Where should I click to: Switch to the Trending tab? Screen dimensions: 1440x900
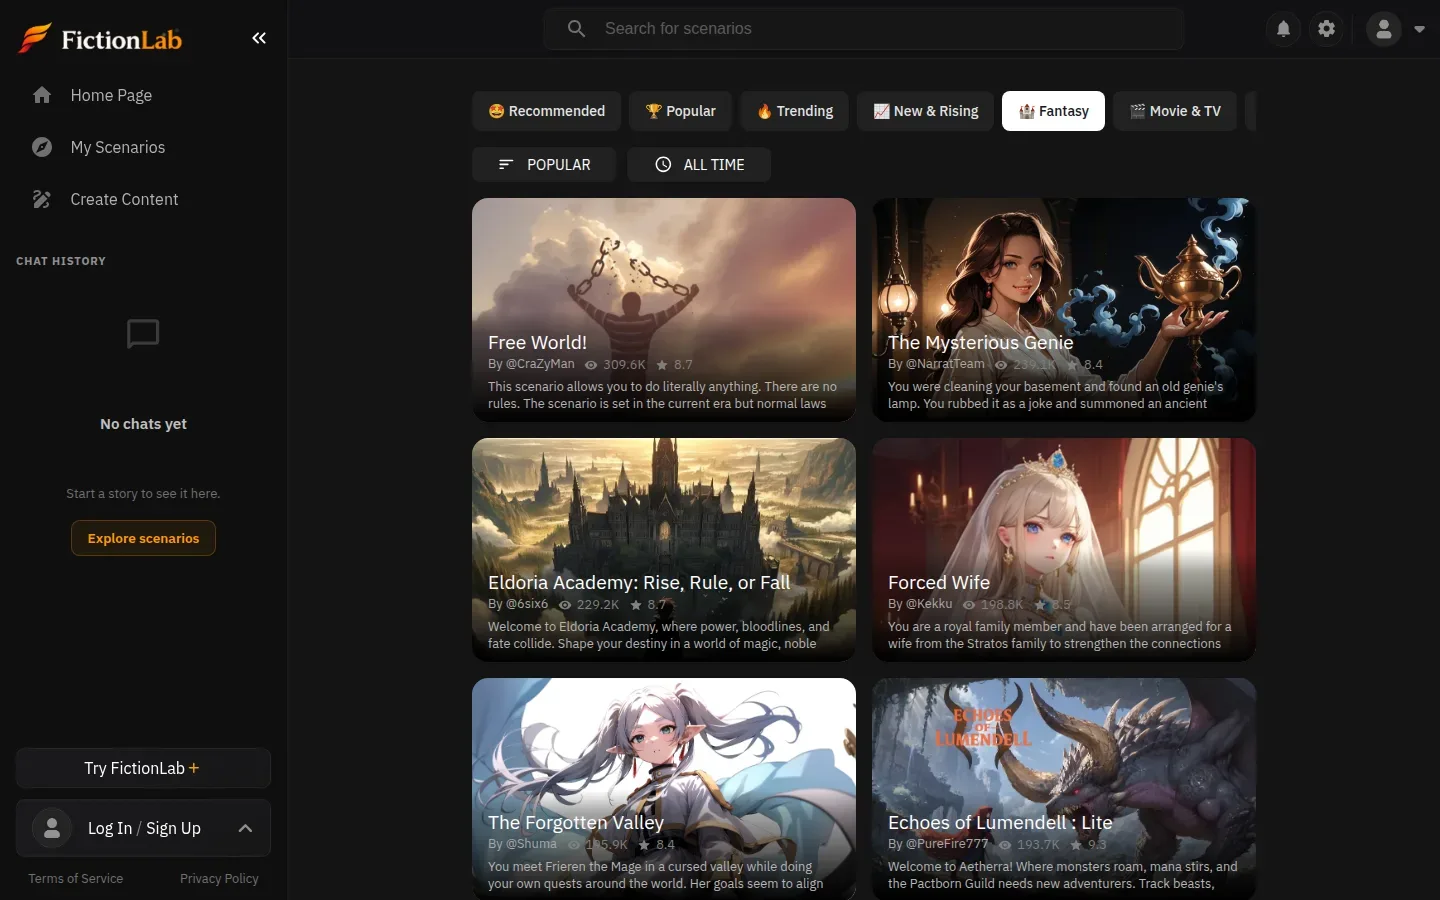pos(795,111)
